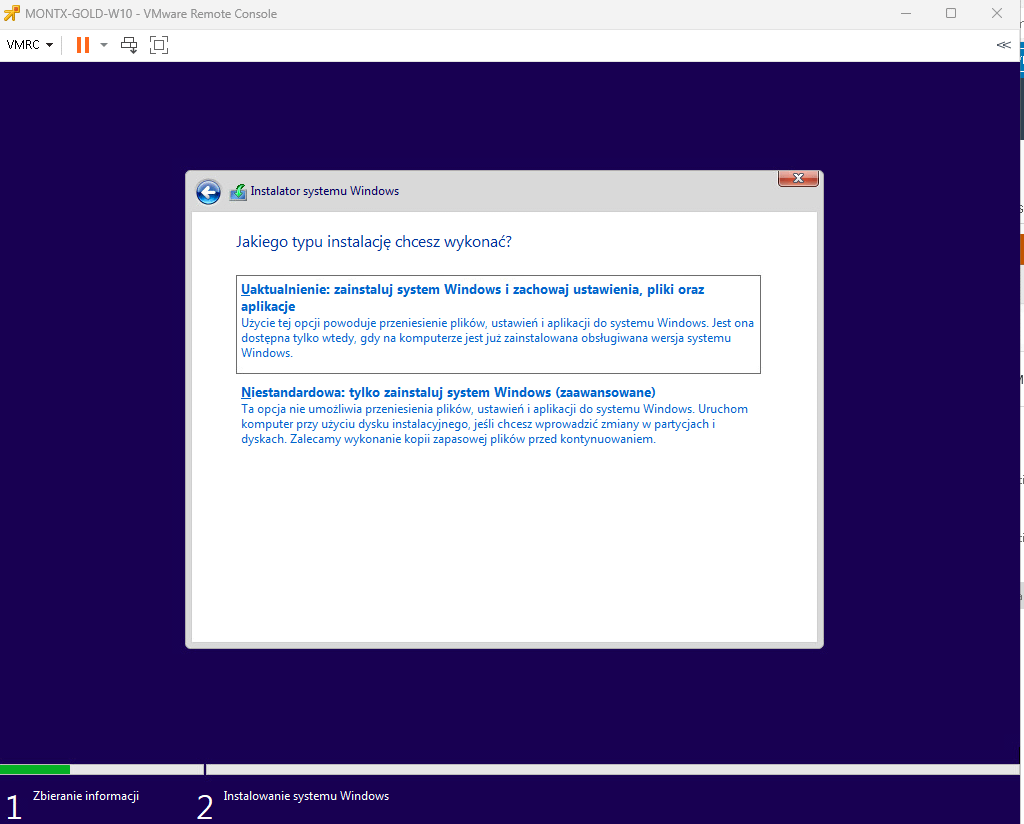Minimize the VMware Remote Console window
Image resolution: width=1024 pixels, height=824 pixels.
click(x=904, y=14)
